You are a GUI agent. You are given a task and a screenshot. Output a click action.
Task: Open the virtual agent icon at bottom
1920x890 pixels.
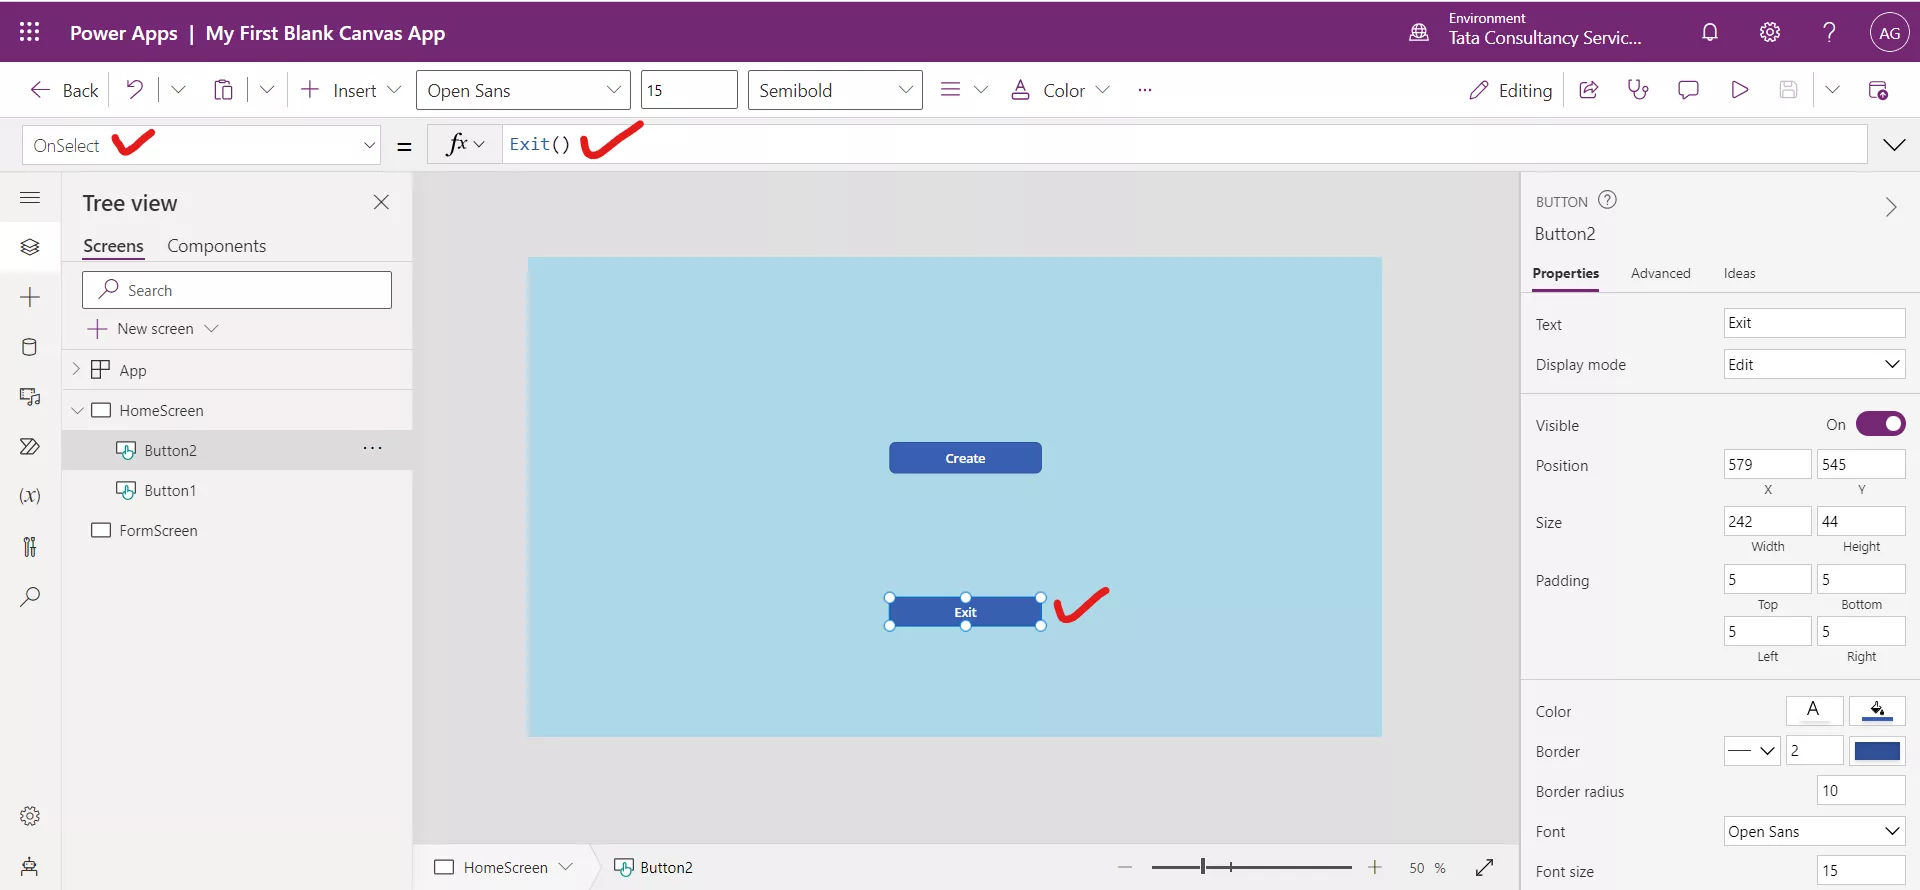pyautogui.click(x=30, y=866)
